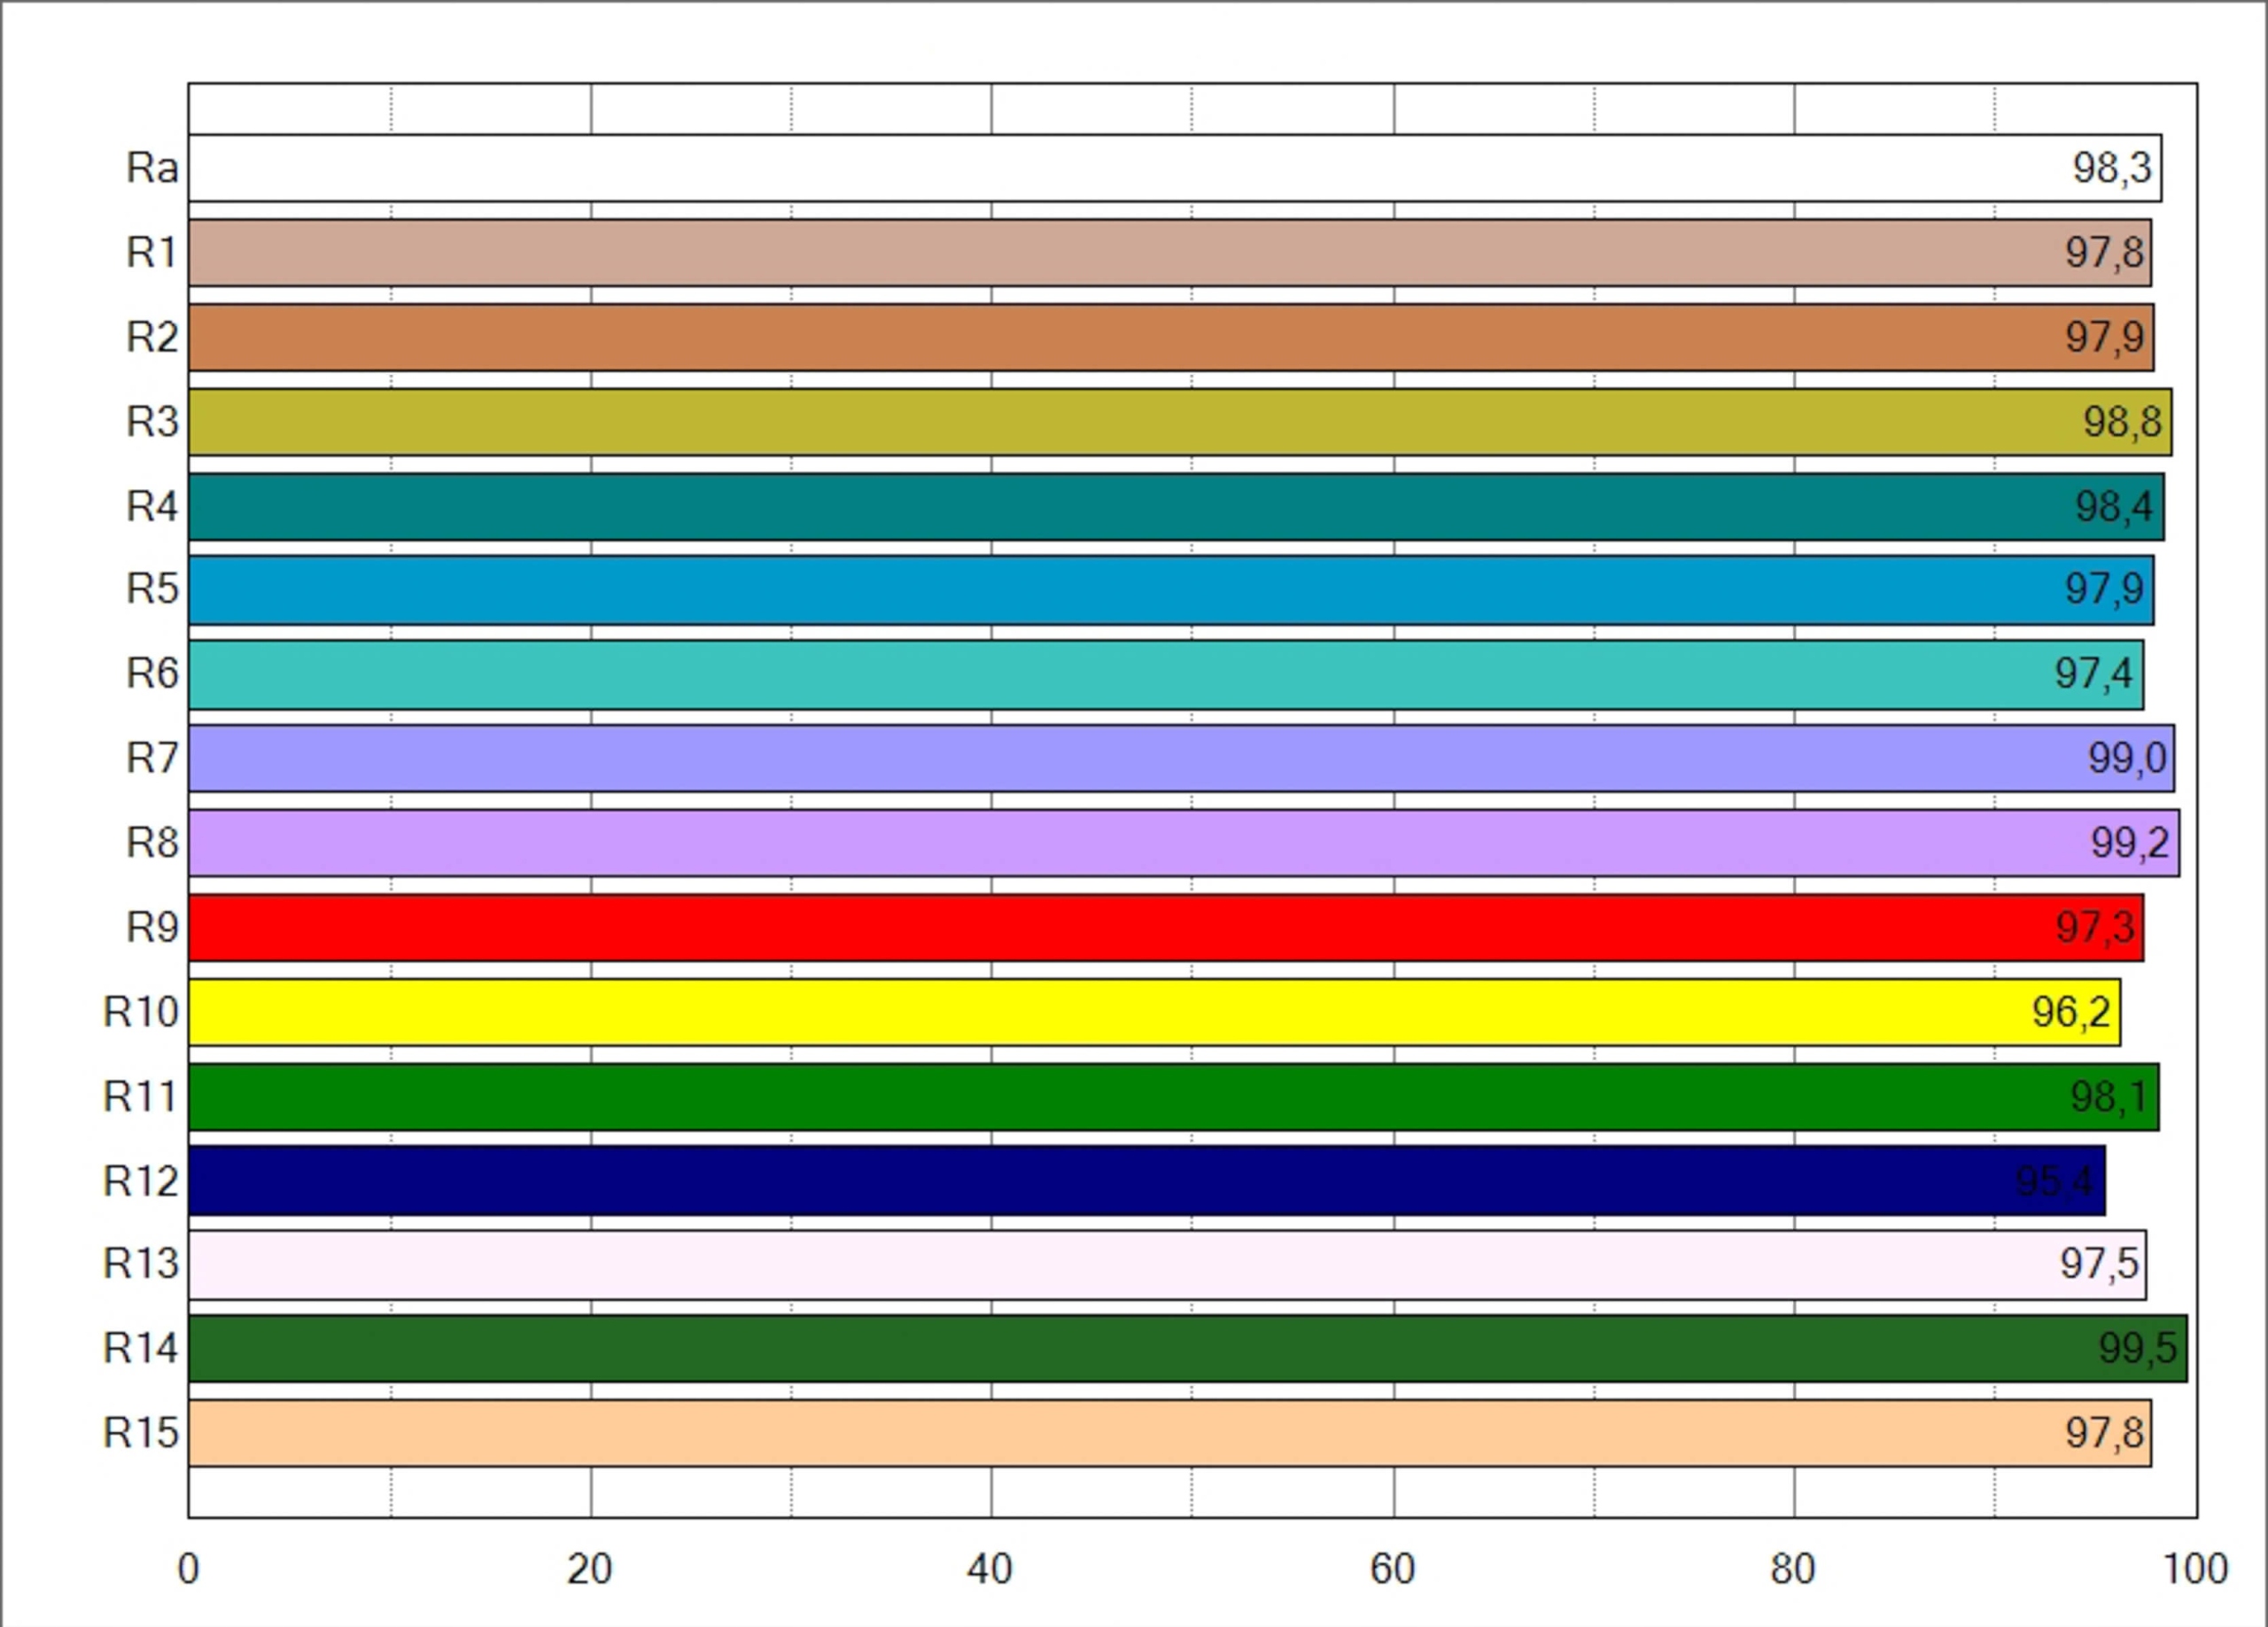
Task: Select the yellow R10 bar
Action: tap(1153, 1012)
